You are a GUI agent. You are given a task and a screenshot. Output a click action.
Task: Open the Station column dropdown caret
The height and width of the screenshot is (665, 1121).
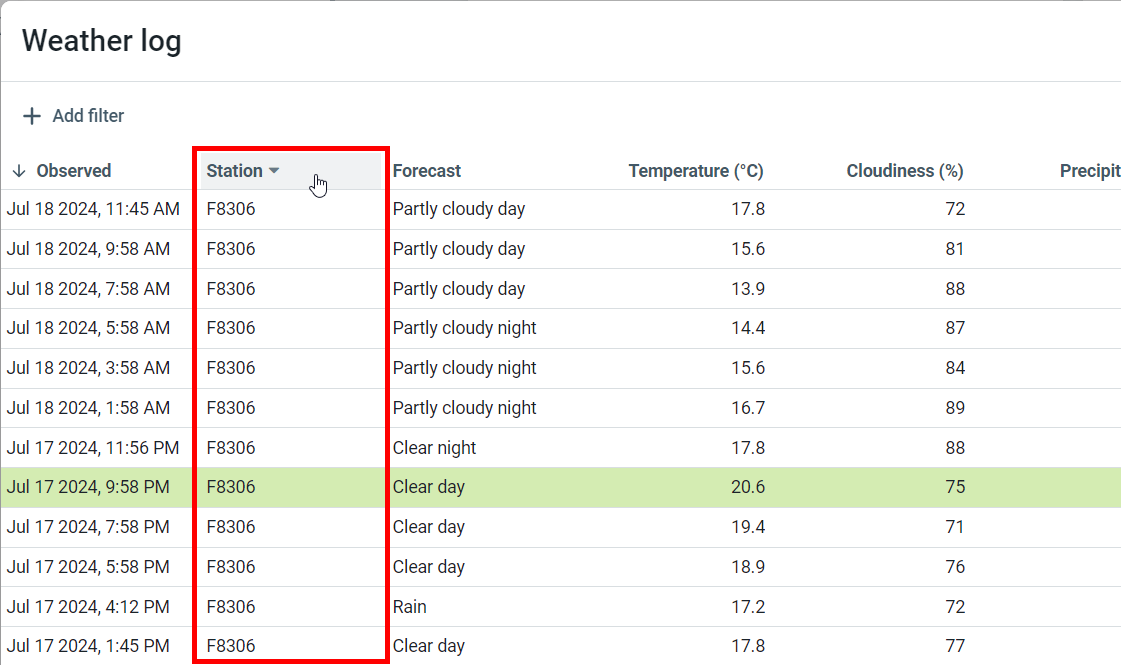[274, 171]
